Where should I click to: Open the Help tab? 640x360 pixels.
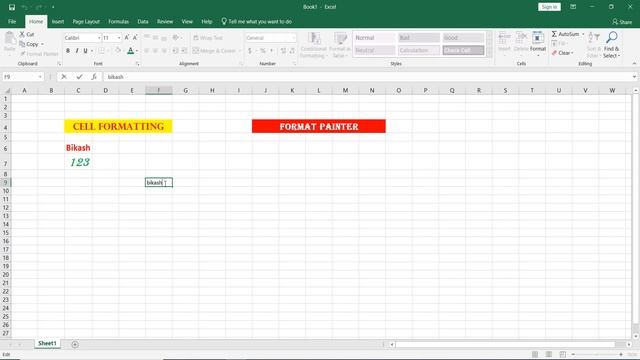tap(207, 22)
